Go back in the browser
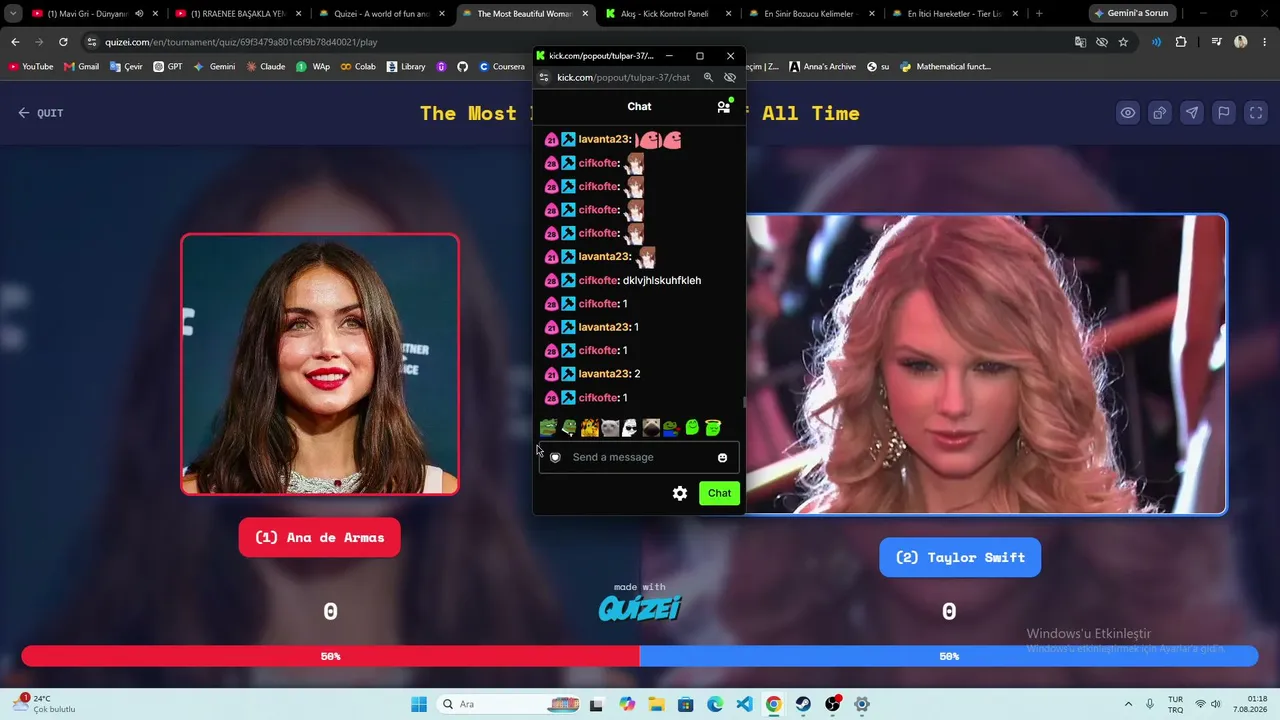1280x720 pixels. (x=15, y=42)
